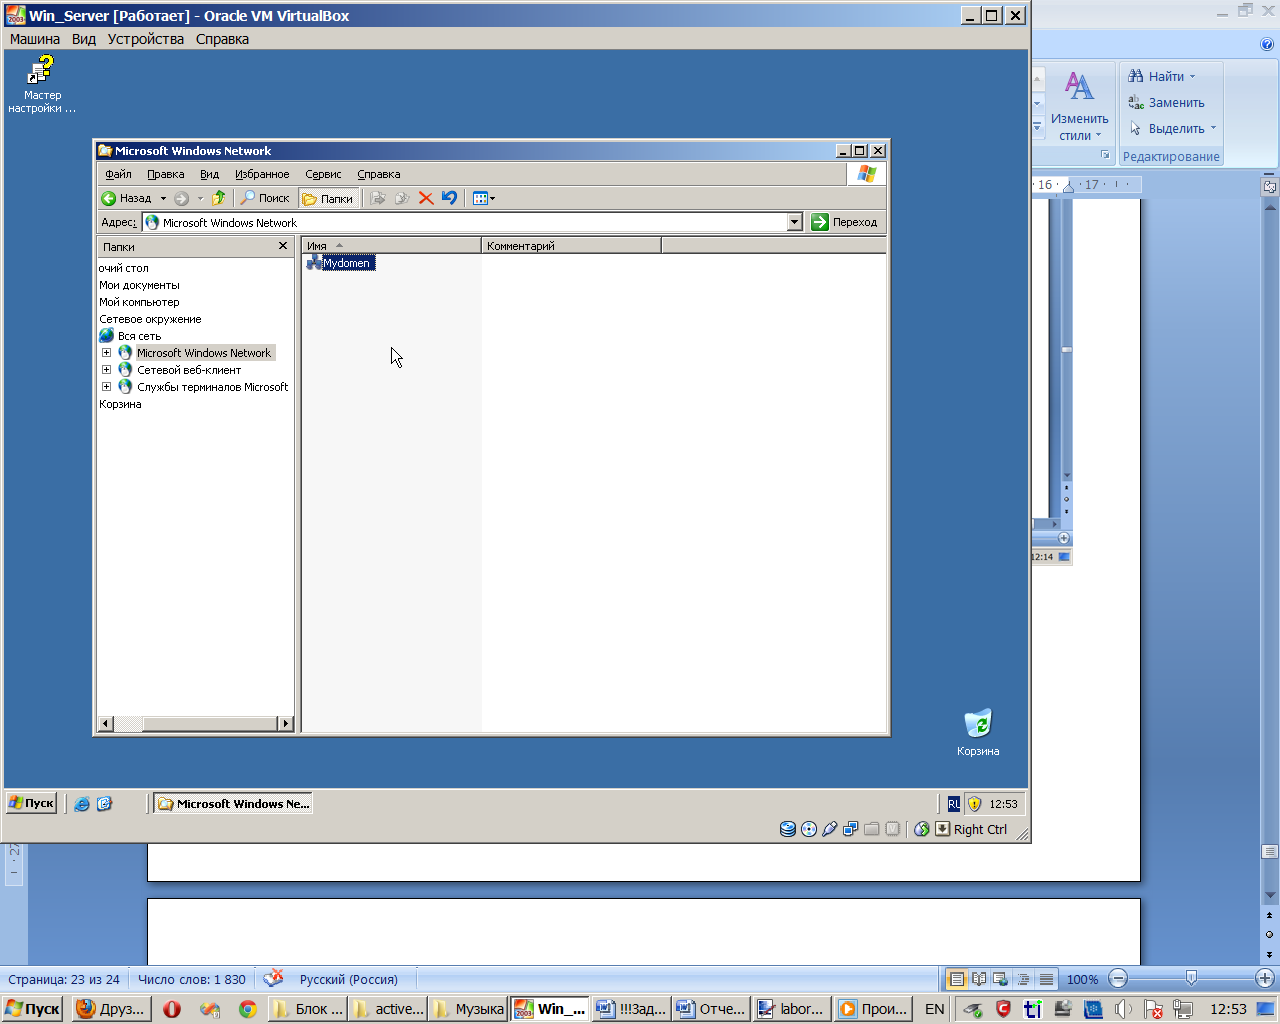Click the Назад back arrow in Explorer
This screenshot has height=1024, width=1280.
pyautogui.click(x=127, y=198)
